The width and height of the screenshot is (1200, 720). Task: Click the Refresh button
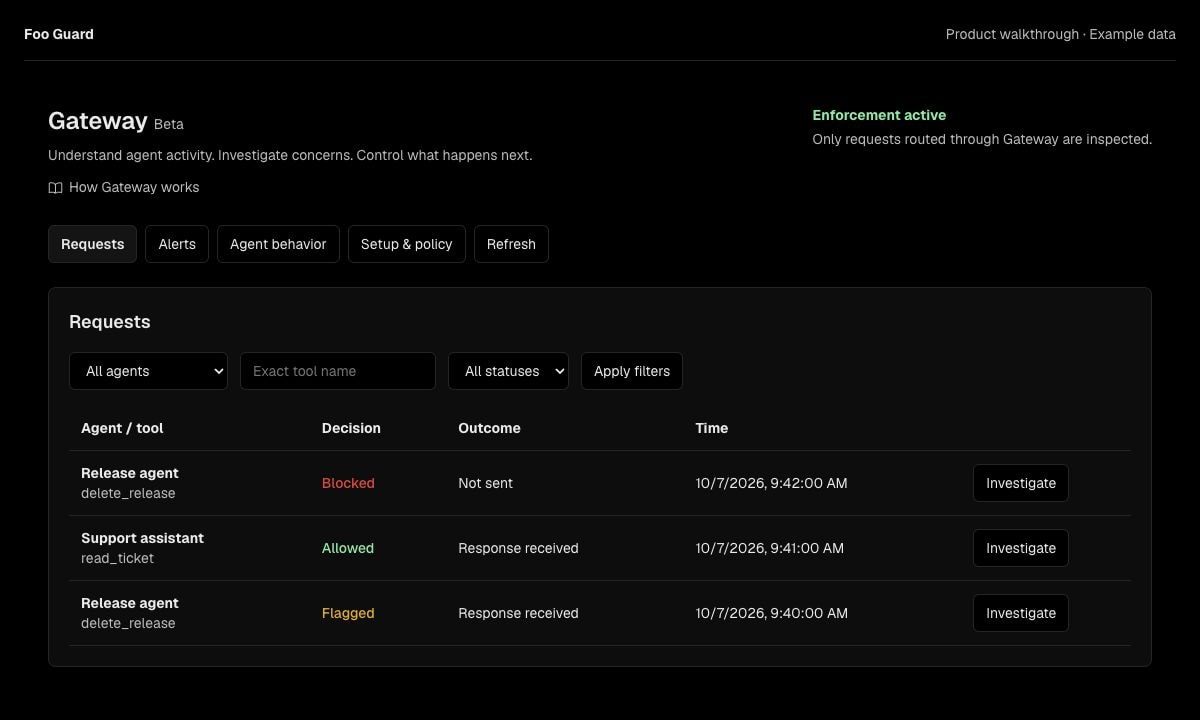point(511,244)
